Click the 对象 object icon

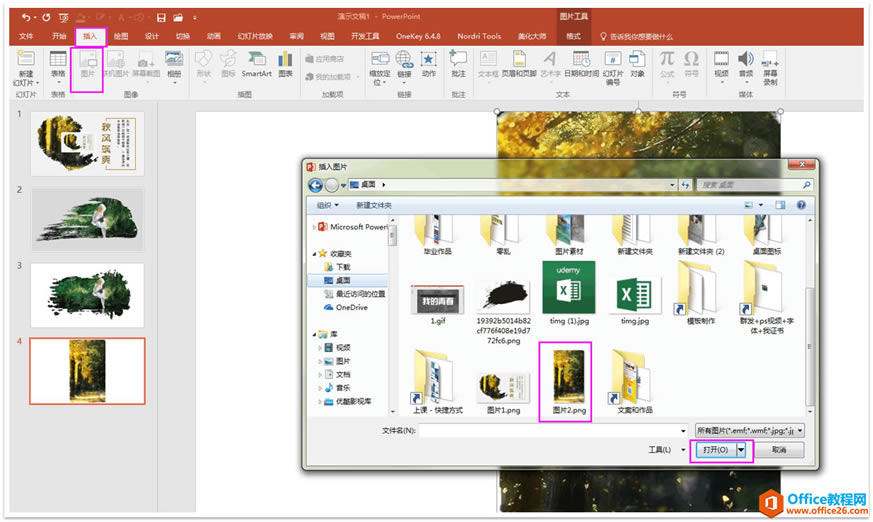click(x=637, y=59)
